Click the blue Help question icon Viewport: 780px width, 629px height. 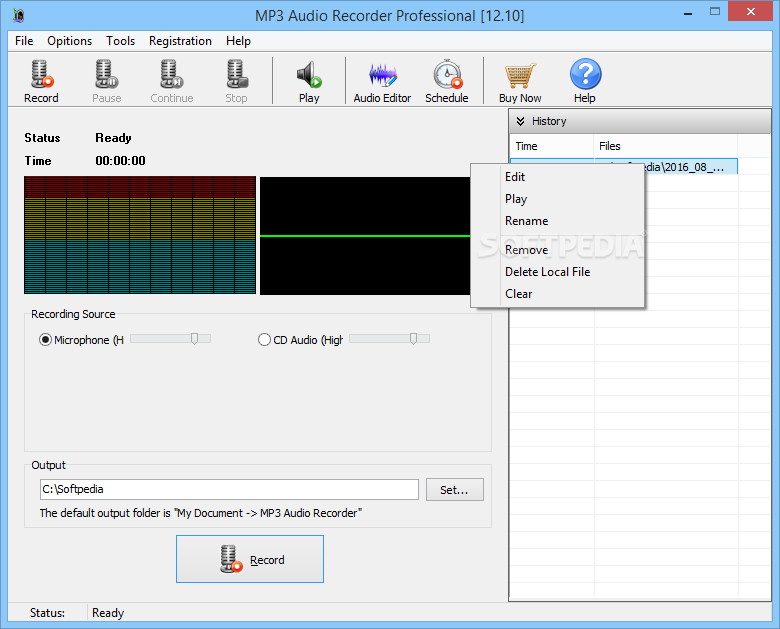585,81
